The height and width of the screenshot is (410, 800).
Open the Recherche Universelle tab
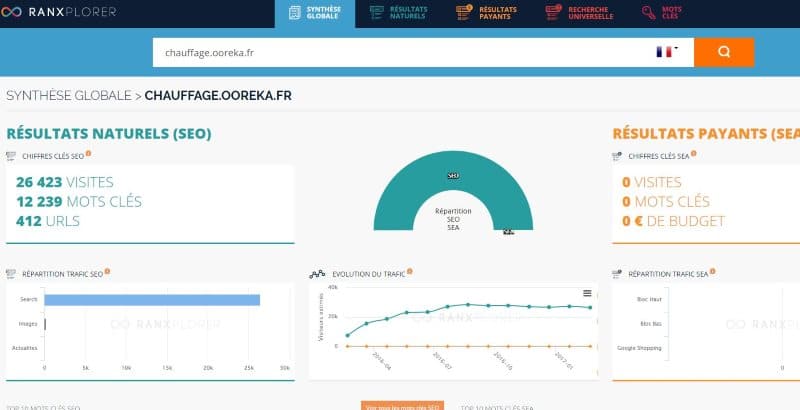[x=579, y=13]
